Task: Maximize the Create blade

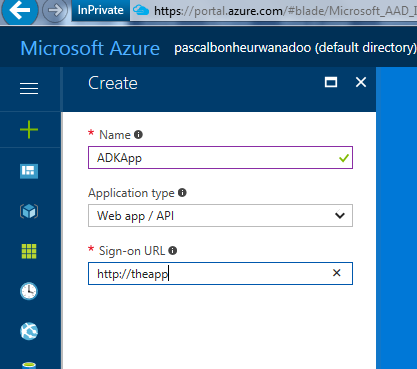Action: point(331,82)
